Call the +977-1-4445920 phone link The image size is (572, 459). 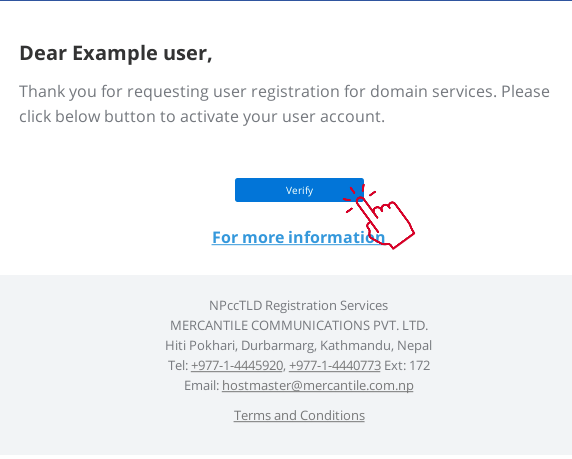[x=237, y=366]
